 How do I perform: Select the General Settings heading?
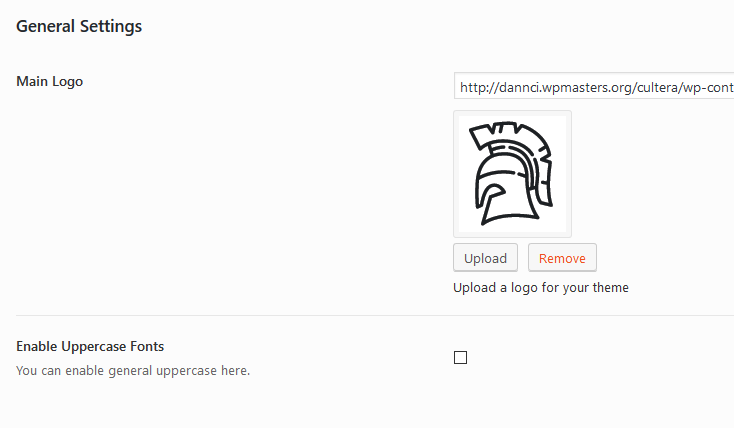click(79, 26)
